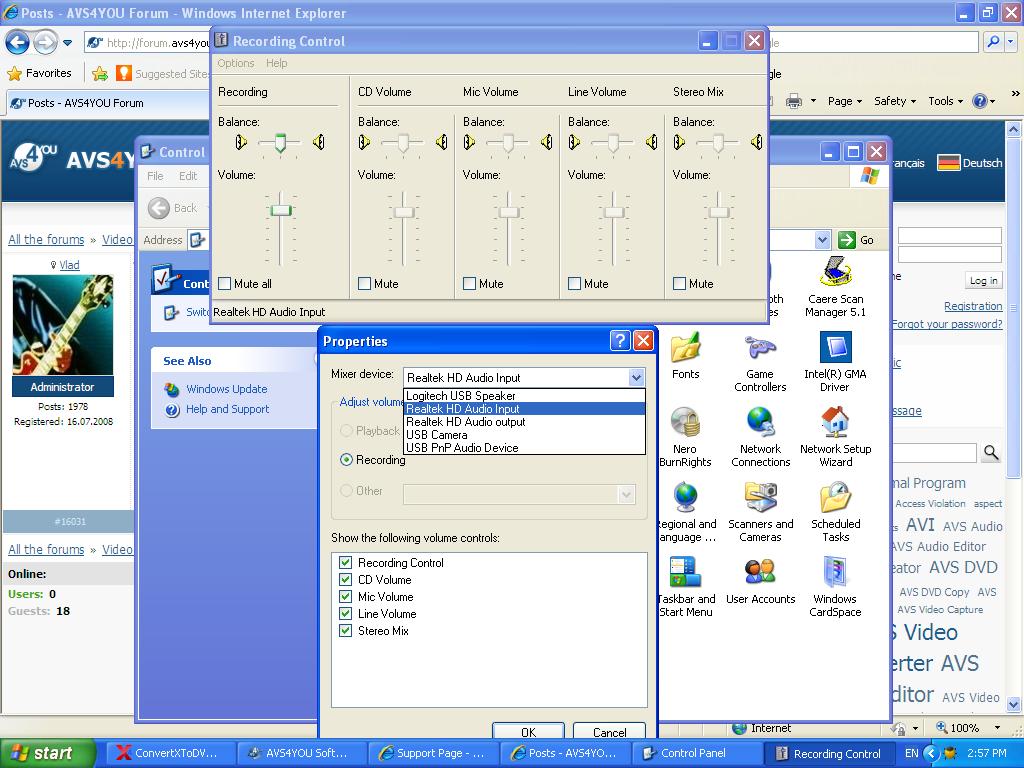Open the IE Safety menu dropdown
This screenshot has width=1024, height=768.
895,101
